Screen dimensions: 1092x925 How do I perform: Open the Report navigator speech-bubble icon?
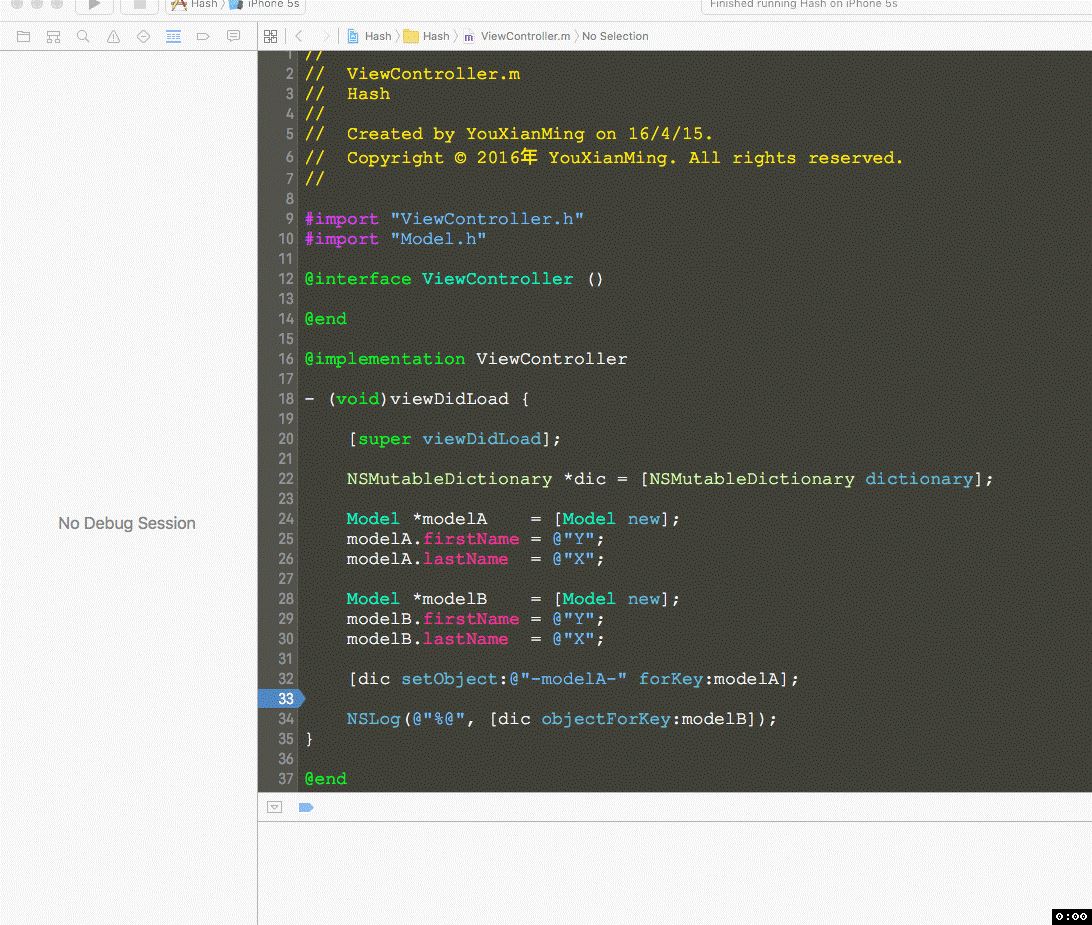[233, 36]
